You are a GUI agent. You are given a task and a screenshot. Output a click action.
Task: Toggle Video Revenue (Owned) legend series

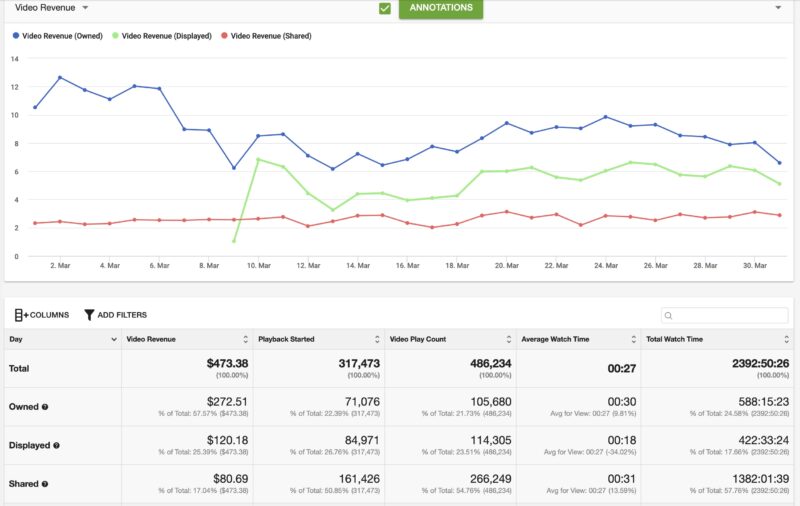coord(59,36)
